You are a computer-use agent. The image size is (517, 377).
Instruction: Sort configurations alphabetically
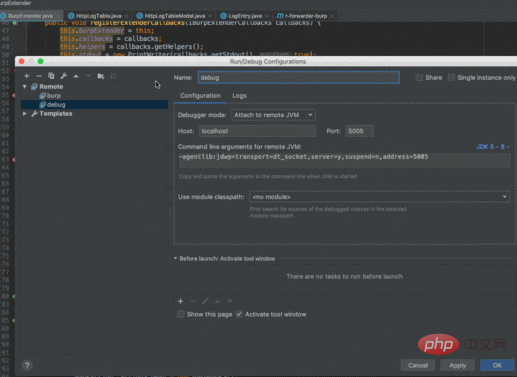[x=113, y=76]
